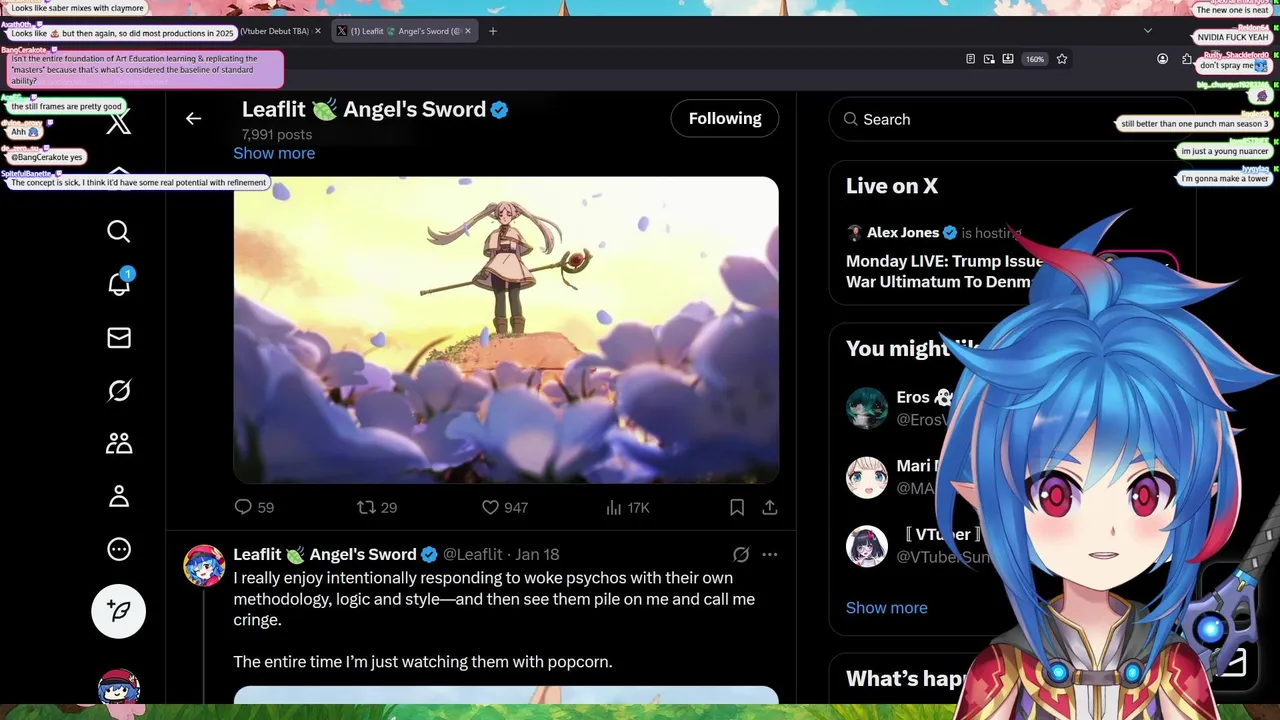This screenshot has width=1280, height=720.
Task: Expand post text with Show more
Action: click(x=274, y=153)
